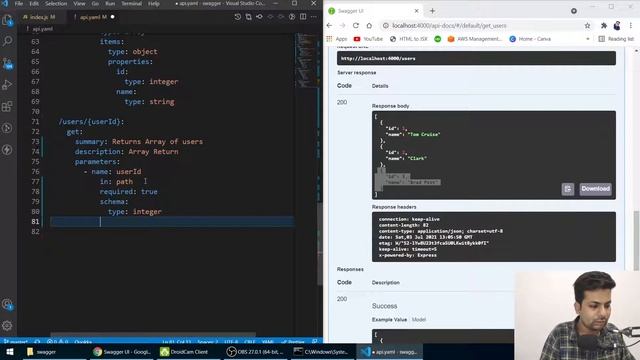Screen dimensions: 640x360
Task: Open the Windows Start menu
Action: pos(9,352)
